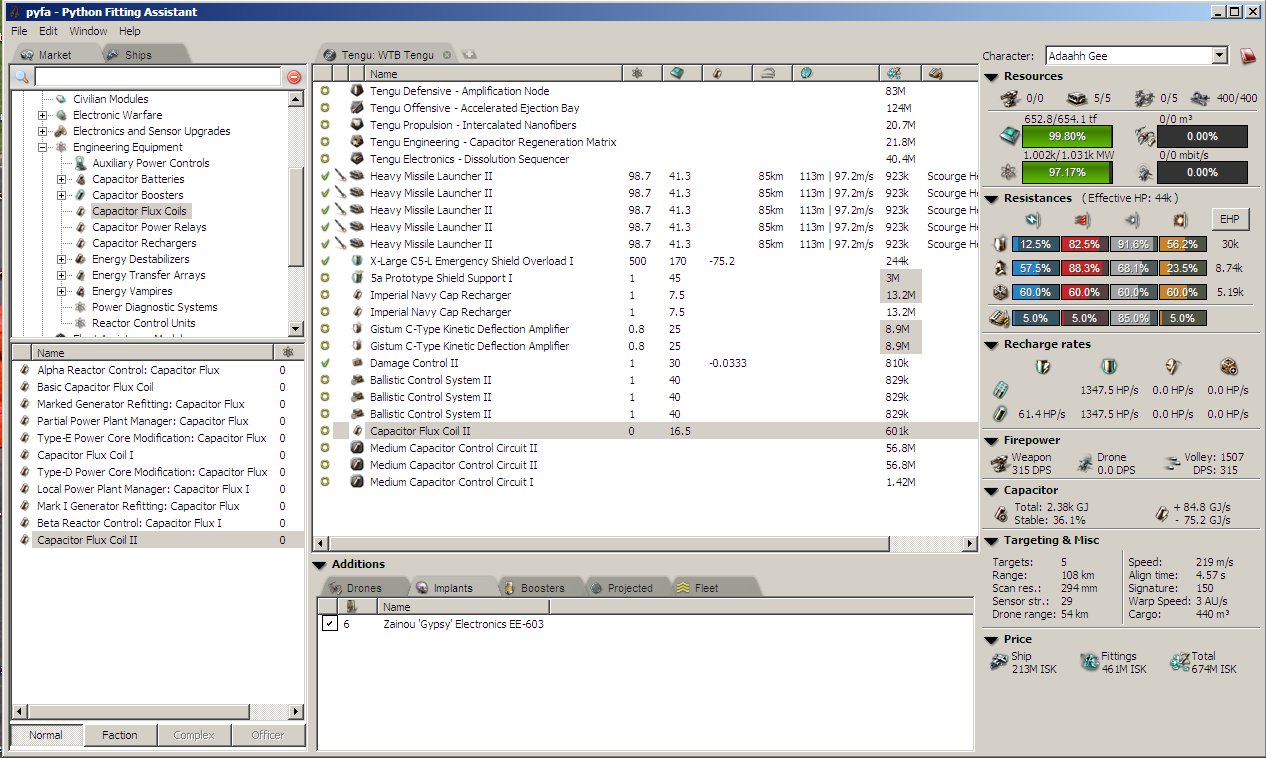Select Capacitor Power Relays category
Viewport: 1266px width, 758px height.
149,227
